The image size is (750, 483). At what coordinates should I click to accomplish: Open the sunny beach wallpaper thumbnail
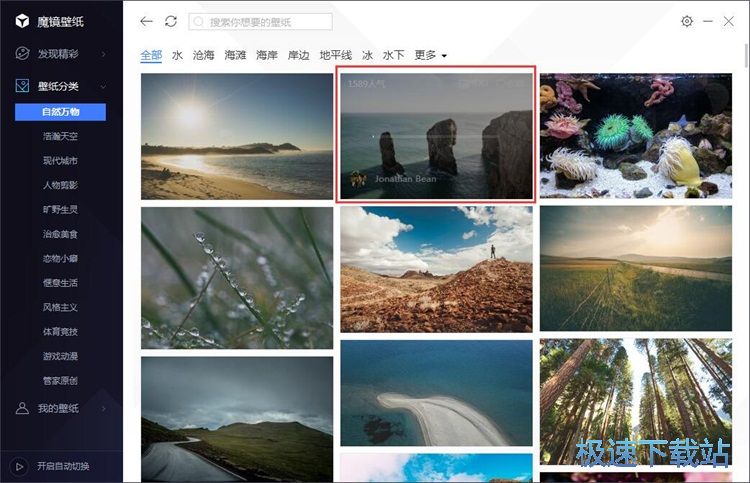coord(237,136)
